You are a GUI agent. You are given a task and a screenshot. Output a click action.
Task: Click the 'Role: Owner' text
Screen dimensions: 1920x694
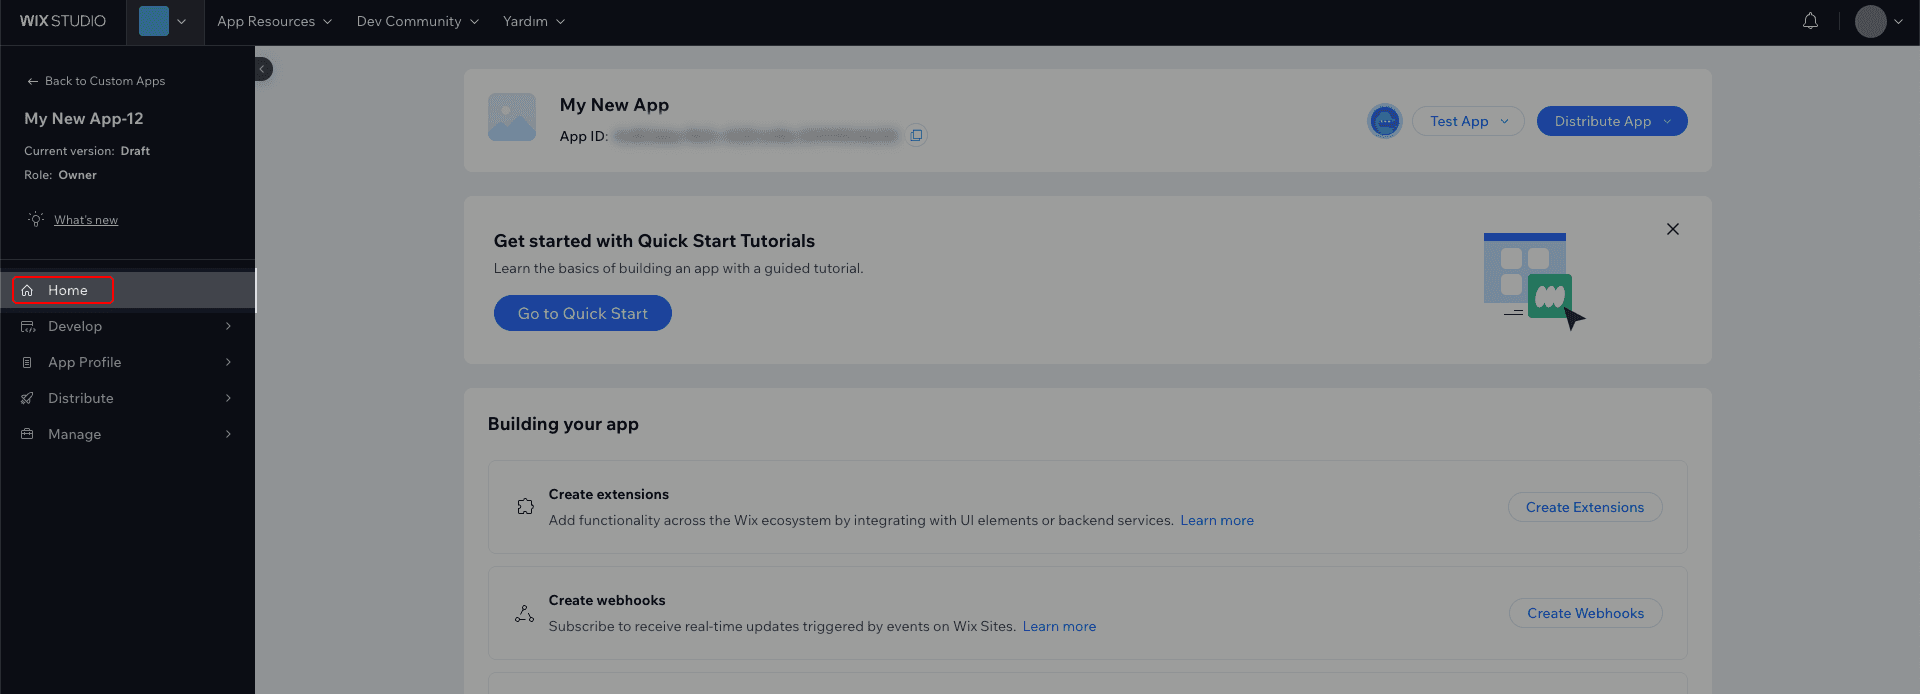point(60,175)
